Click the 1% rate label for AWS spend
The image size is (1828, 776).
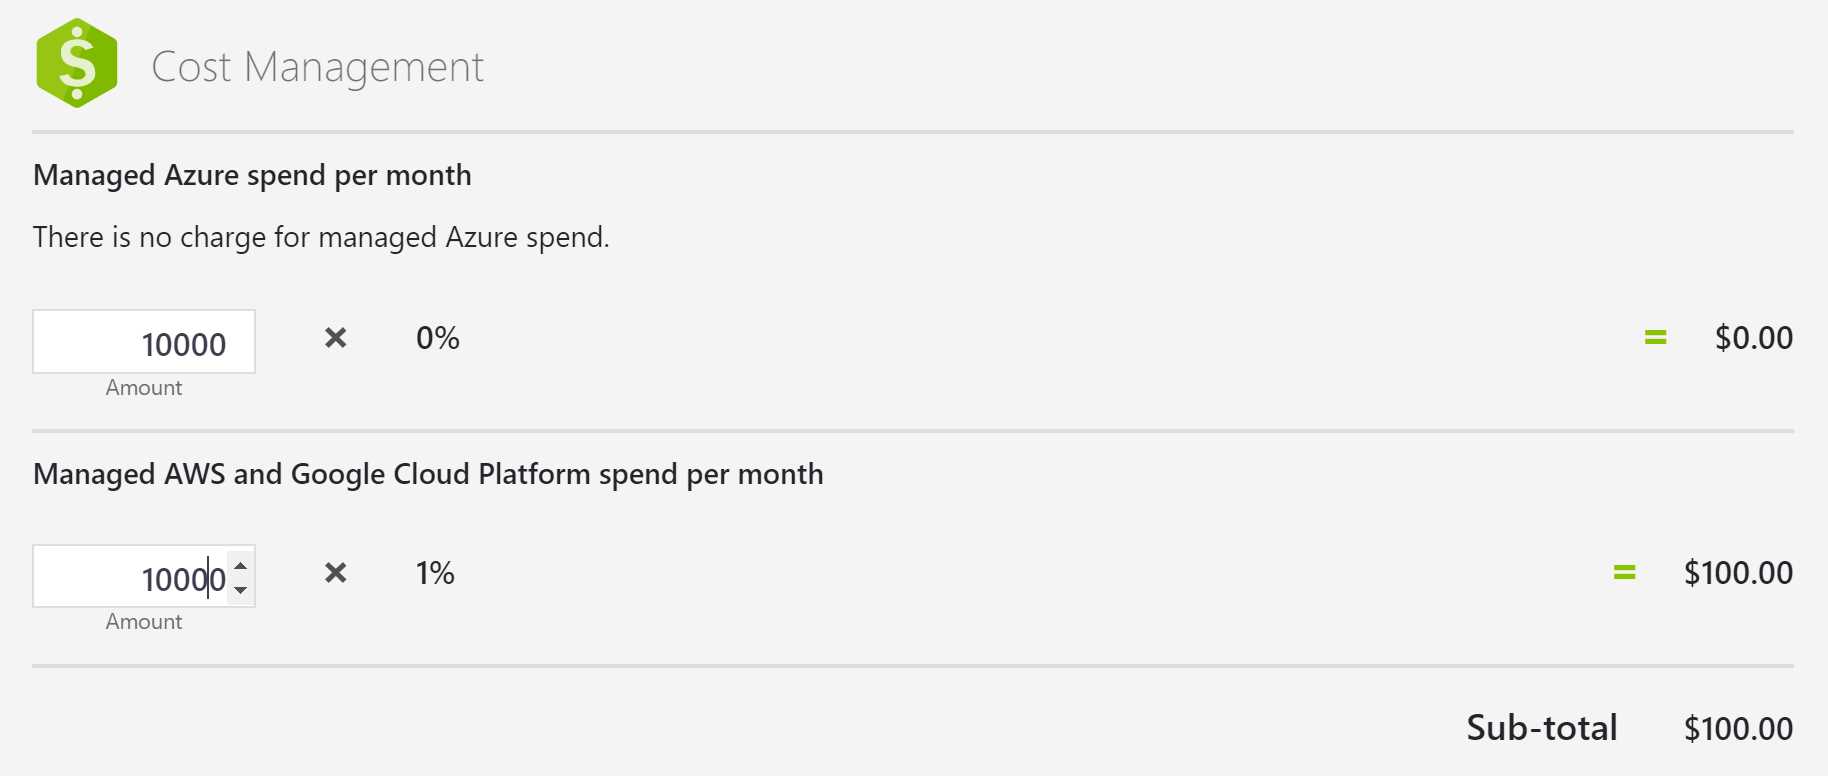(x=434, y=573)
